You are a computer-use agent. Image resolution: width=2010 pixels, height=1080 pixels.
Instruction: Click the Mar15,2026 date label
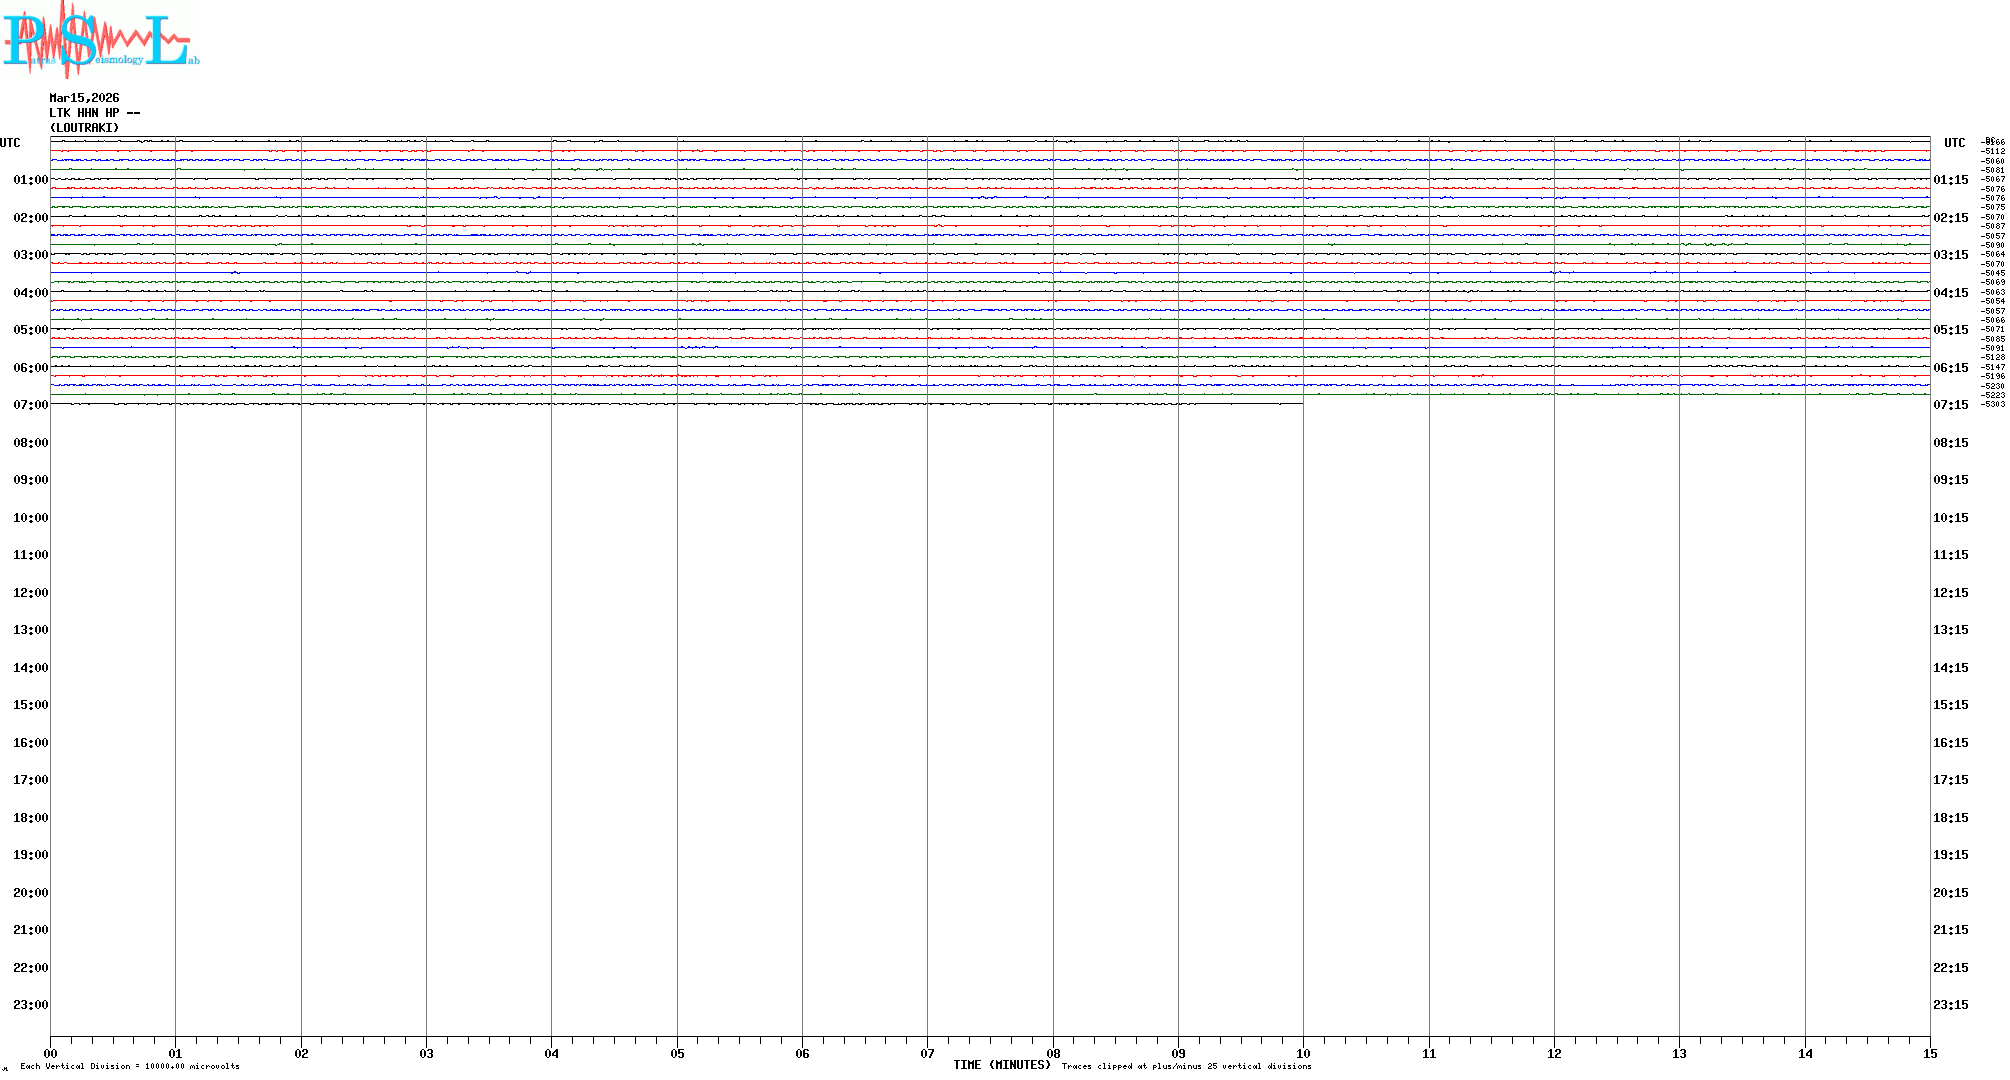[x=84, y=98]
